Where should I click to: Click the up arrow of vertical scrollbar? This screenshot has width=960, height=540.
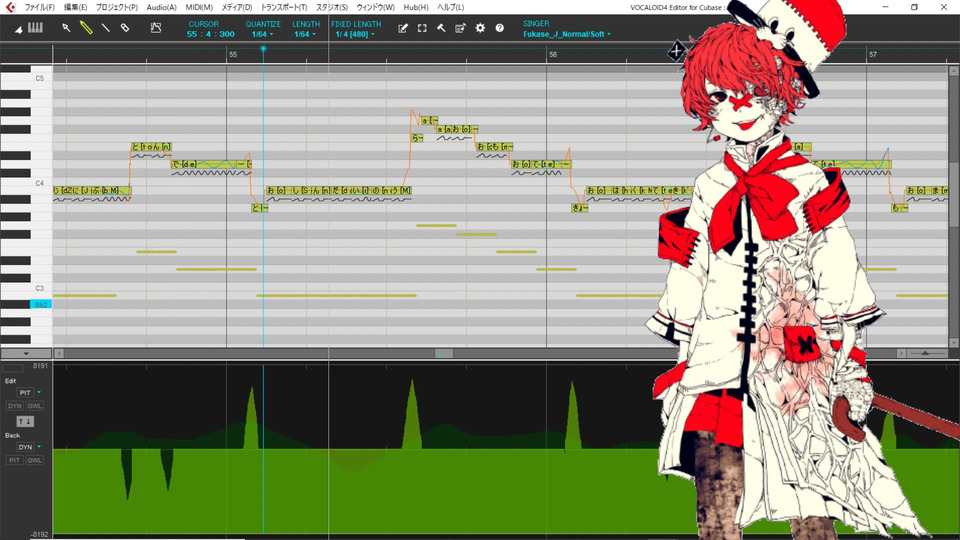[954, 71]
